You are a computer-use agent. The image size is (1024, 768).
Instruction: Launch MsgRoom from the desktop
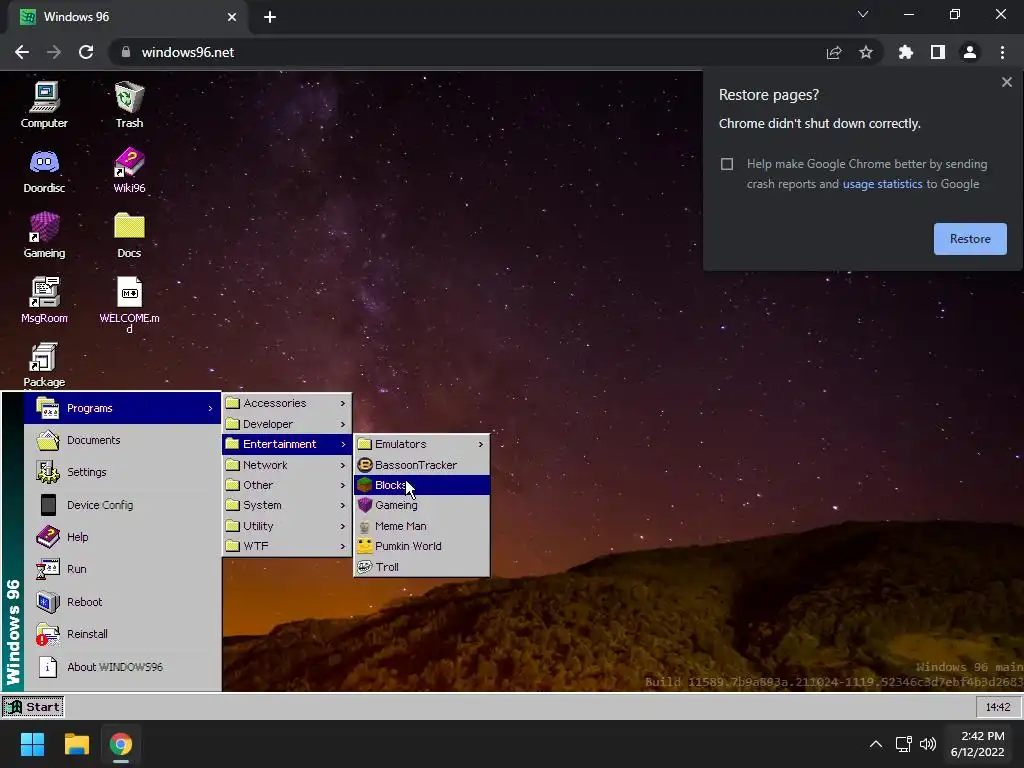coord(44,300)
